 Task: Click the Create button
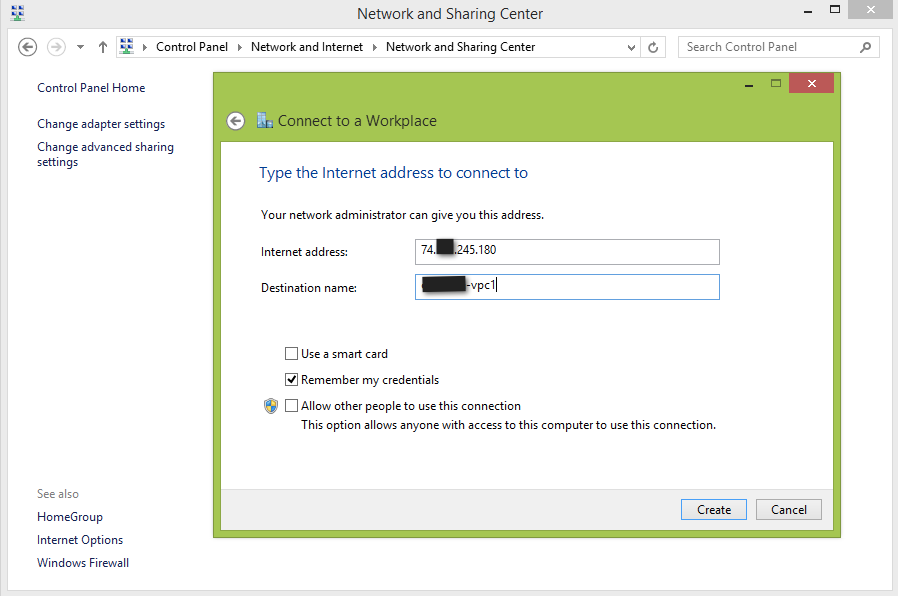714,510
